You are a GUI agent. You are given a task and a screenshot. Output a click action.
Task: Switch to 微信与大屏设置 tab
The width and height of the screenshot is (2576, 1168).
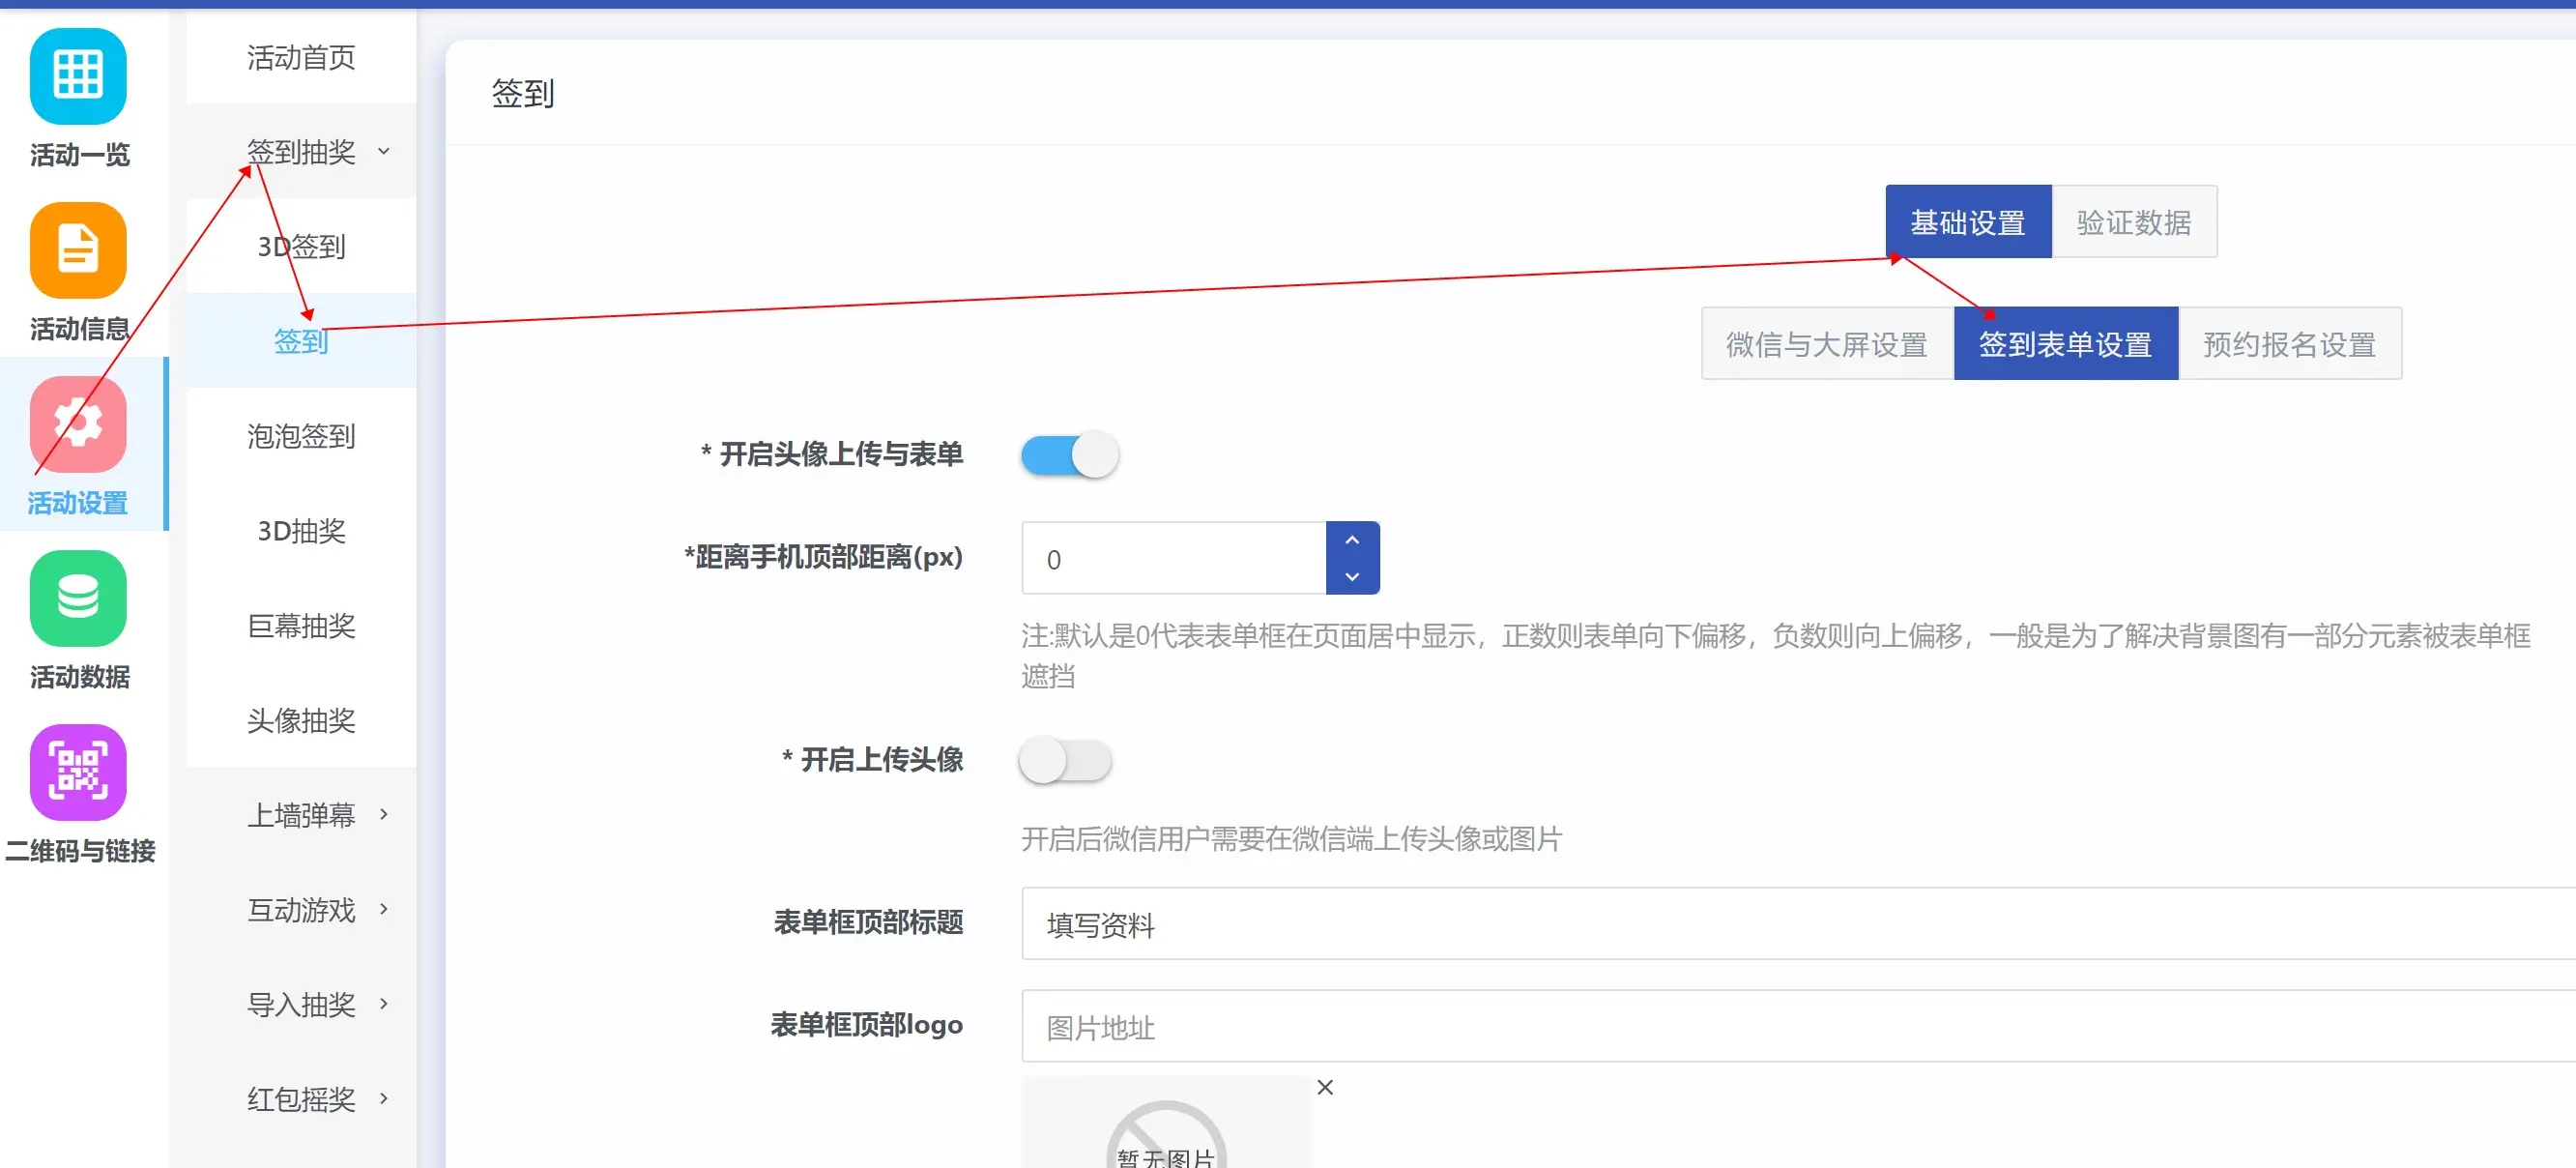[x=1826, y=344]
